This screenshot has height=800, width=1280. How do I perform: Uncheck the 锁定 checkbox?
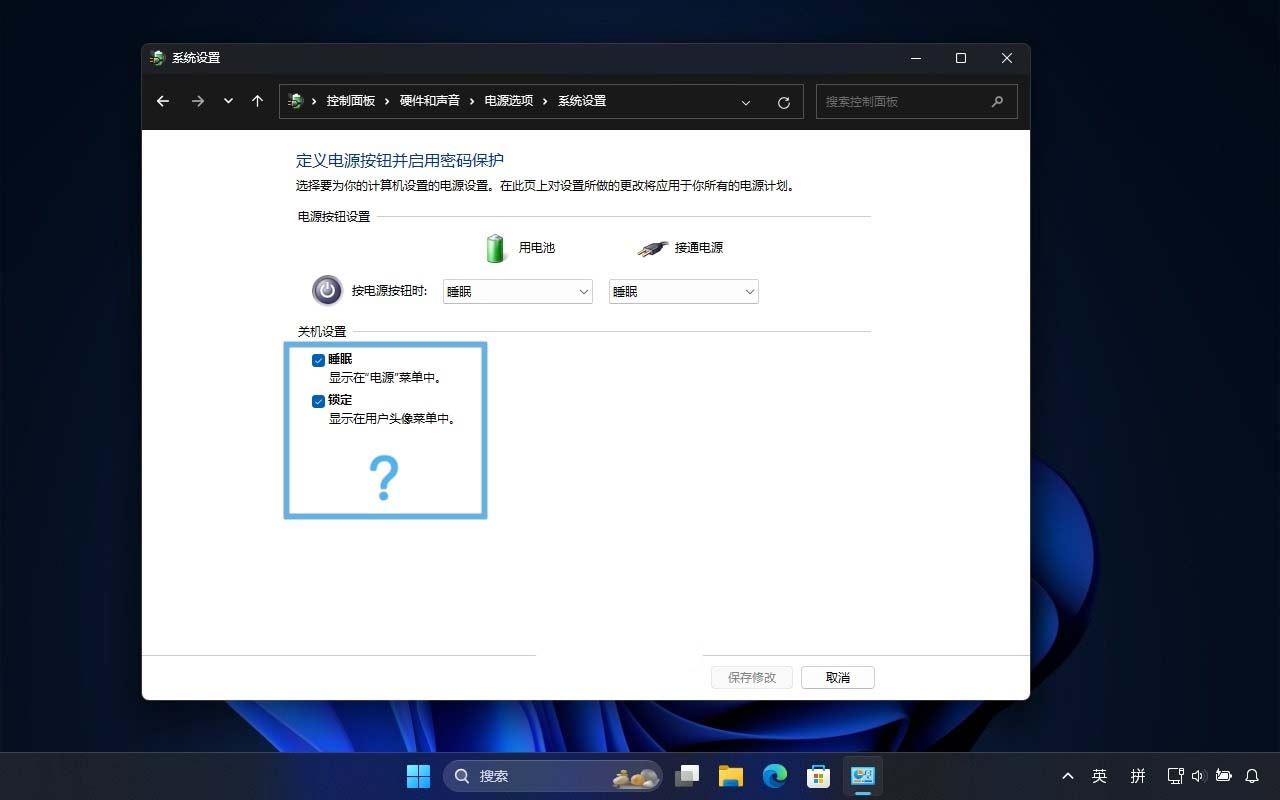tap(318, 400)
